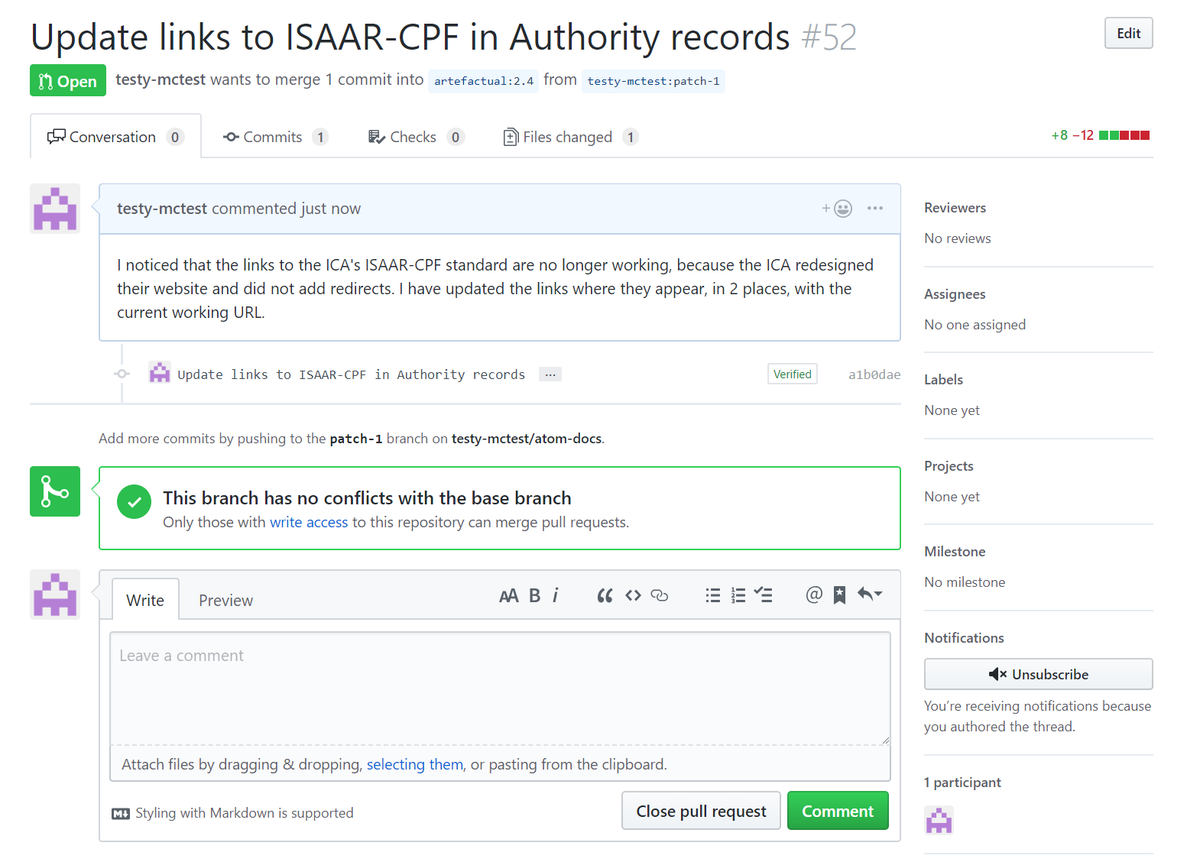This screenshot has height=862, width=1200.
Task: Insert an unordered bullet list
Action: (x=713, y=595)
